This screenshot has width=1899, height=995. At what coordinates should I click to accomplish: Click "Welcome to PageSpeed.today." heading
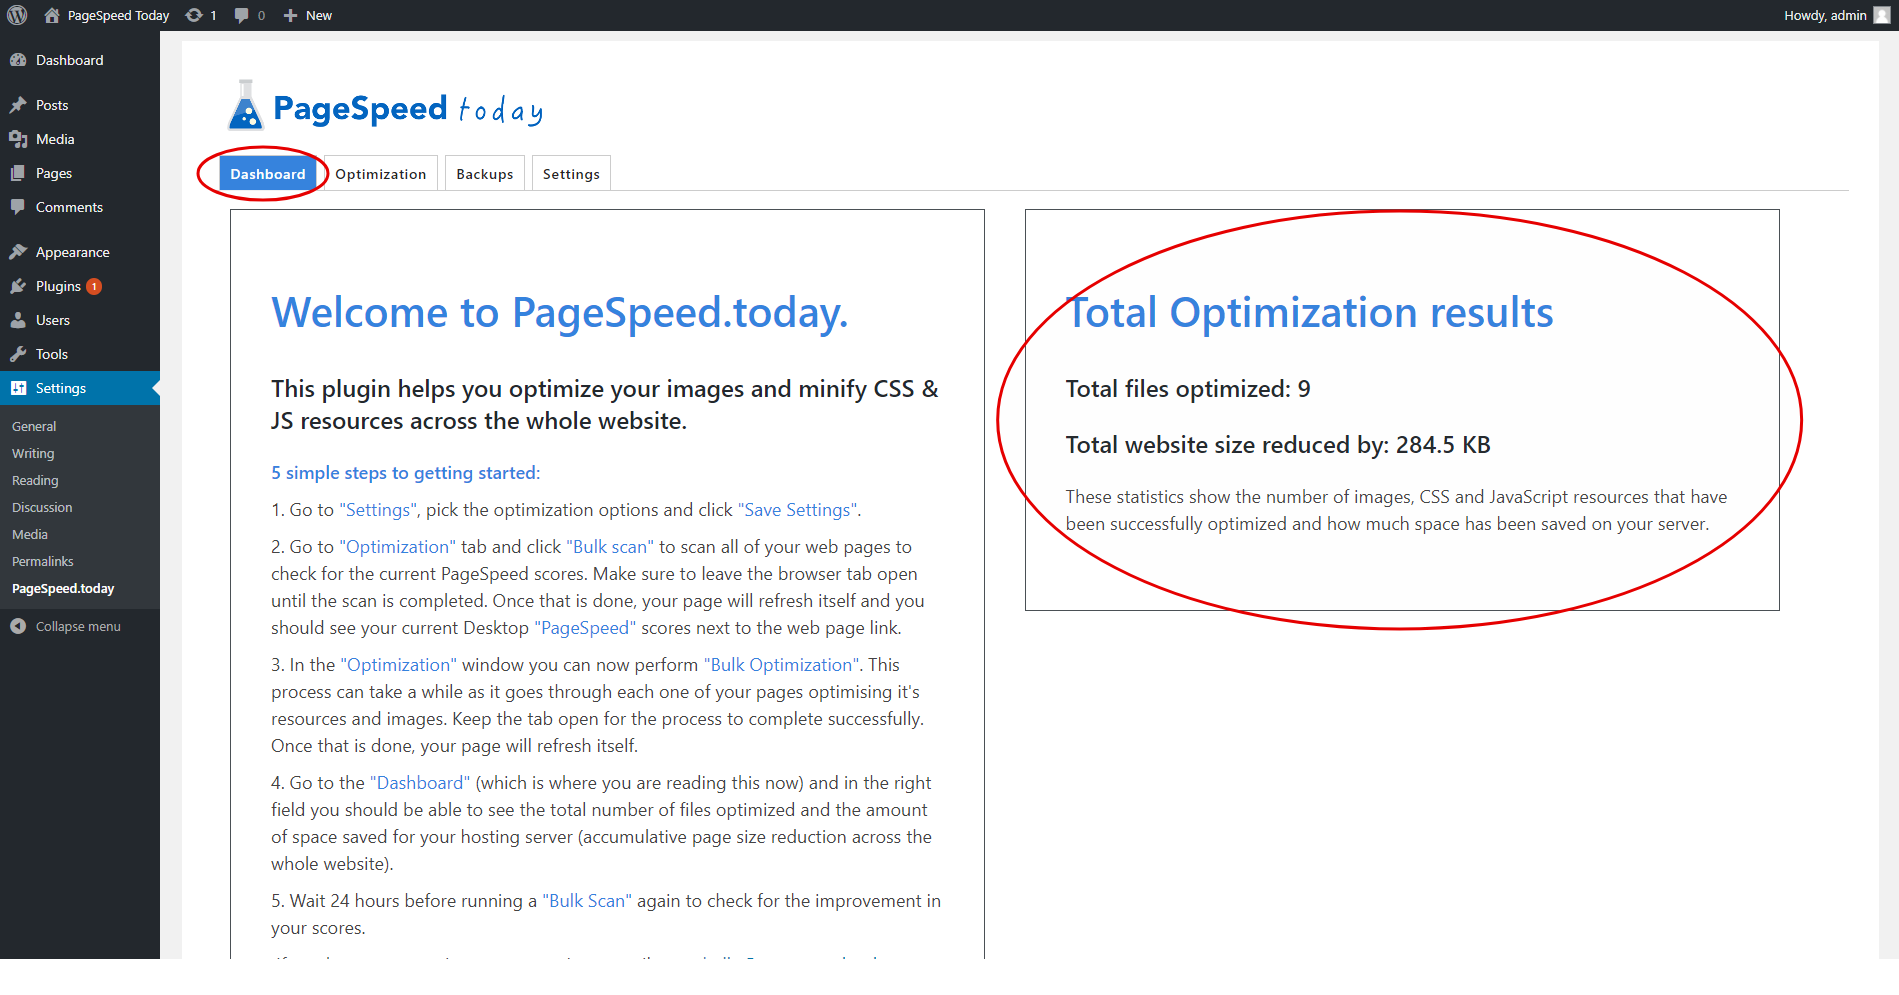click(x=560, y=313)
